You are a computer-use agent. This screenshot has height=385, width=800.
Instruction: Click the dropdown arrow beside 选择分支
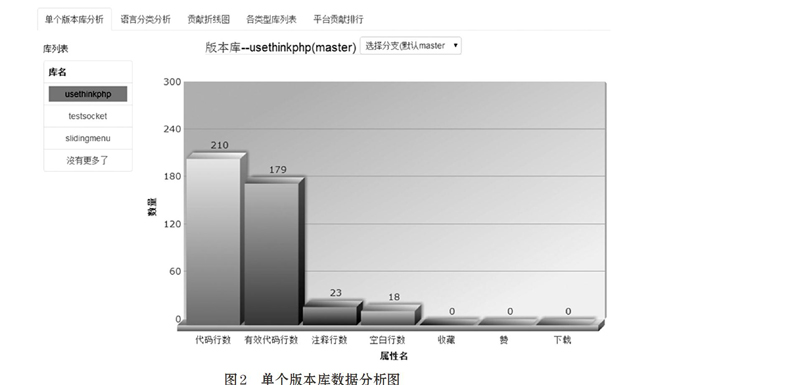pyautogui.click(x=455, y=45)
